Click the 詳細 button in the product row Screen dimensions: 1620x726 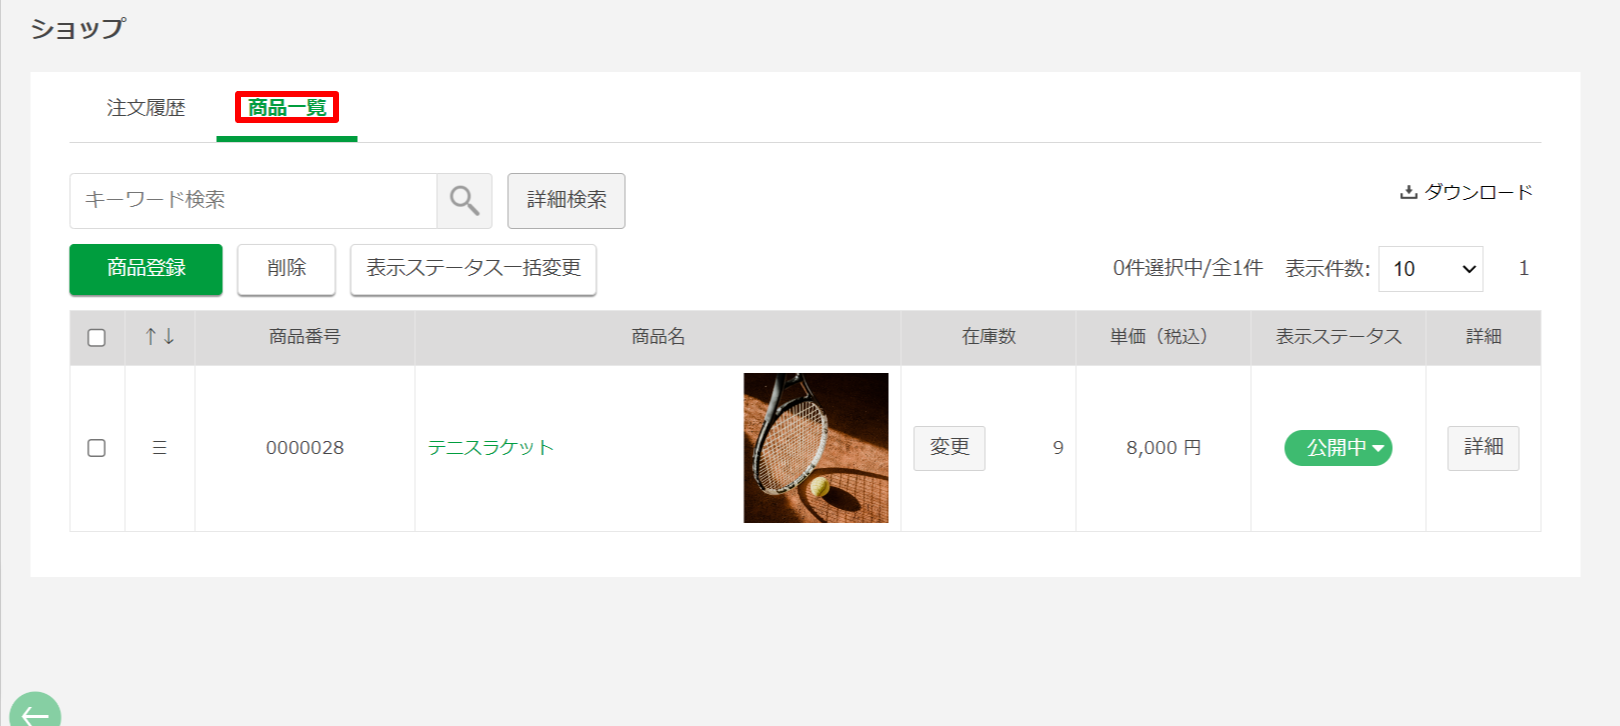[1483, 448]
